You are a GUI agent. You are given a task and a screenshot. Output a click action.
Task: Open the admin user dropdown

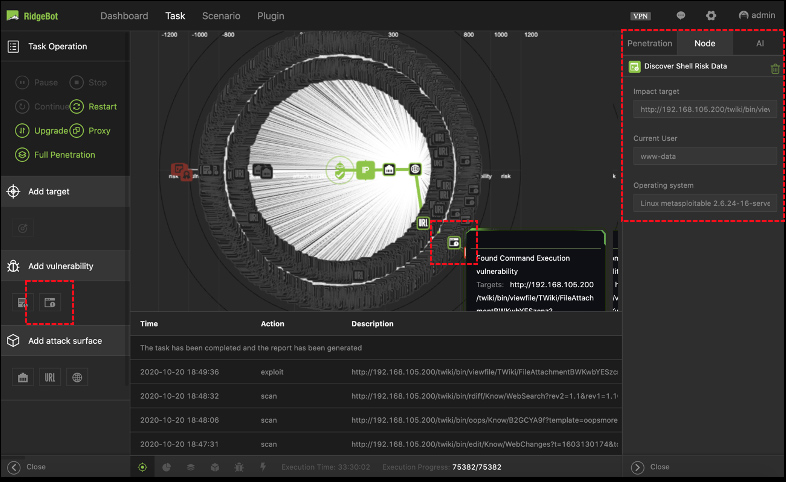(757, 16)
